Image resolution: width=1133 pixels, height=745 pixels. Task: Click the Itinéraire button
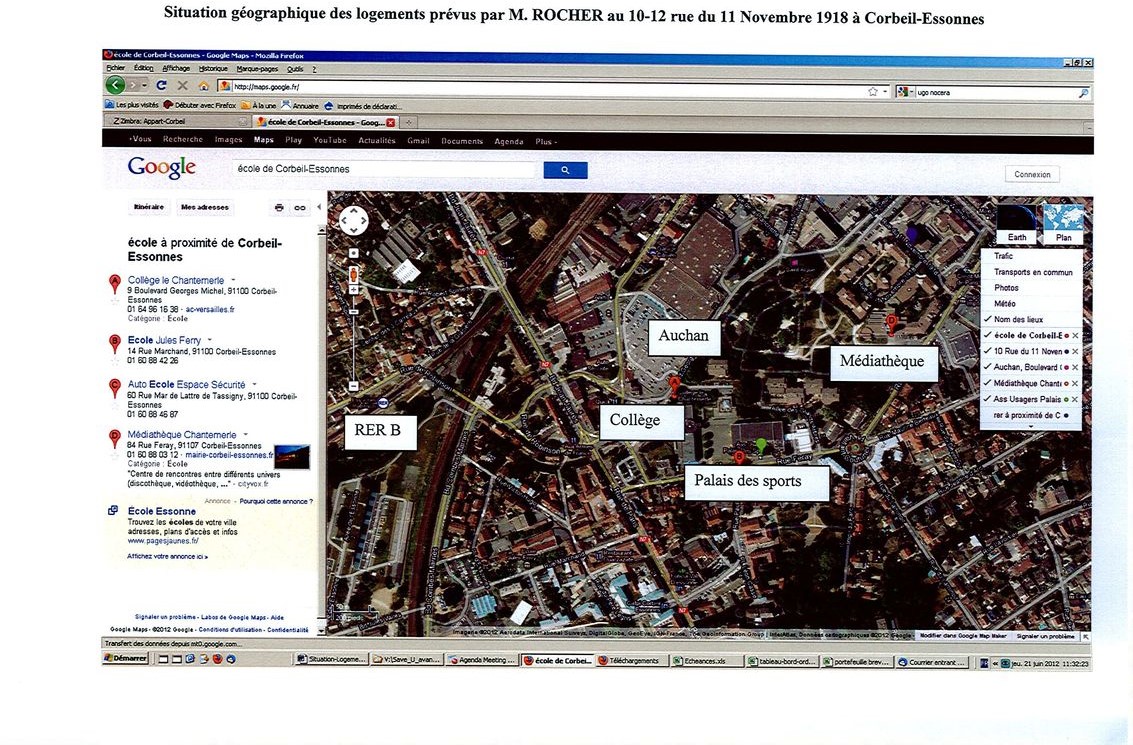click(148, 207)
